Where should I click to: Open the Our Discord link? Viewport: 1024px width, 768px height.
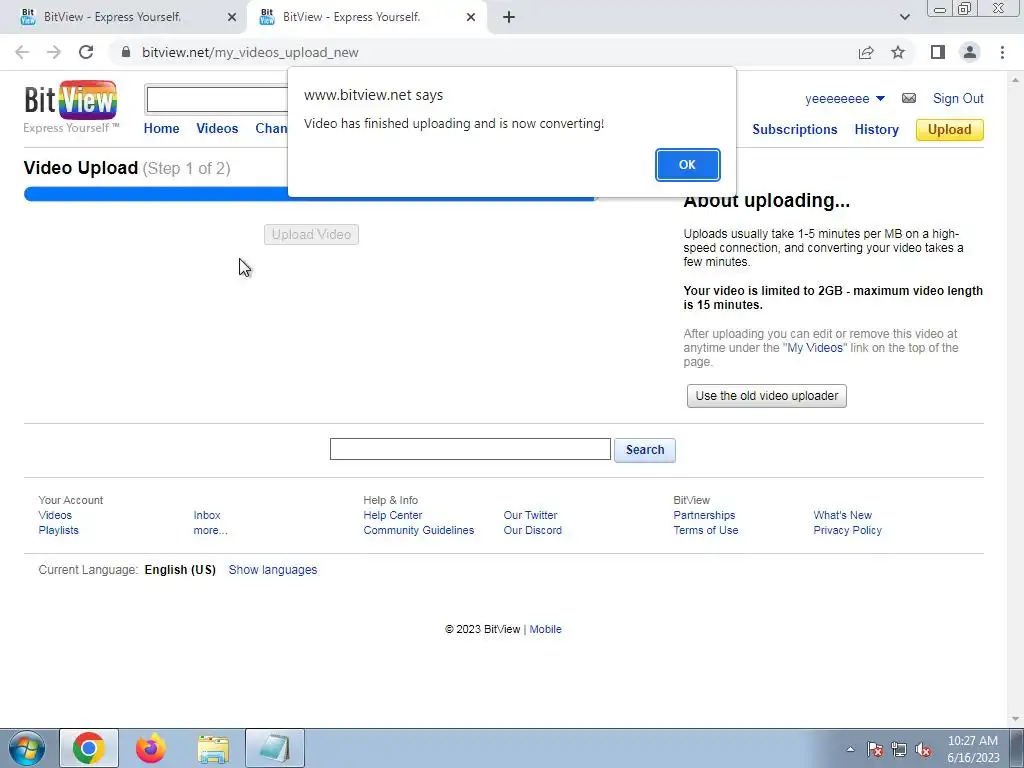point(532,530)
